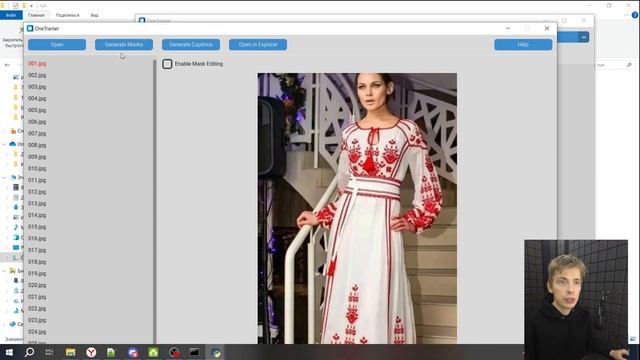640x360 pixels.
Task: Select 014.jpg in the file list
Action: (37, 215)
